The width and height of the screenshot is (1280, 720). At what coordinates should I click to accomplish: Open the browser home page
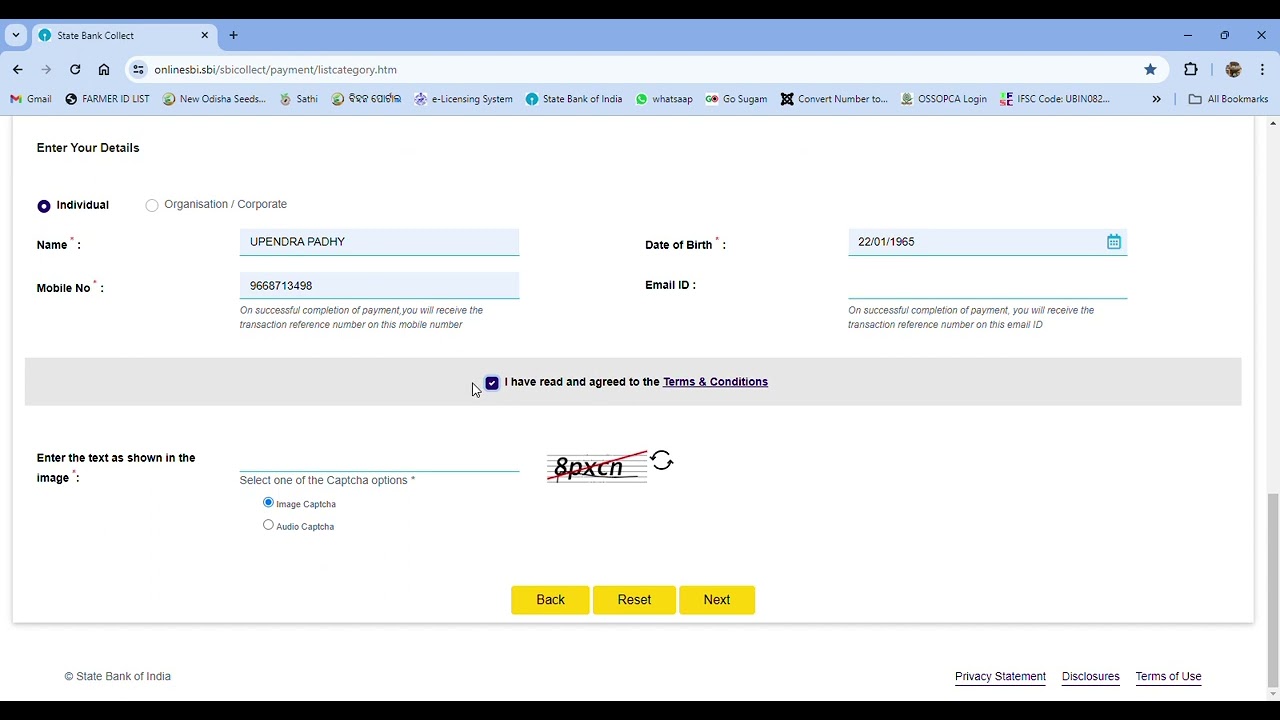[x=104, y=69]
